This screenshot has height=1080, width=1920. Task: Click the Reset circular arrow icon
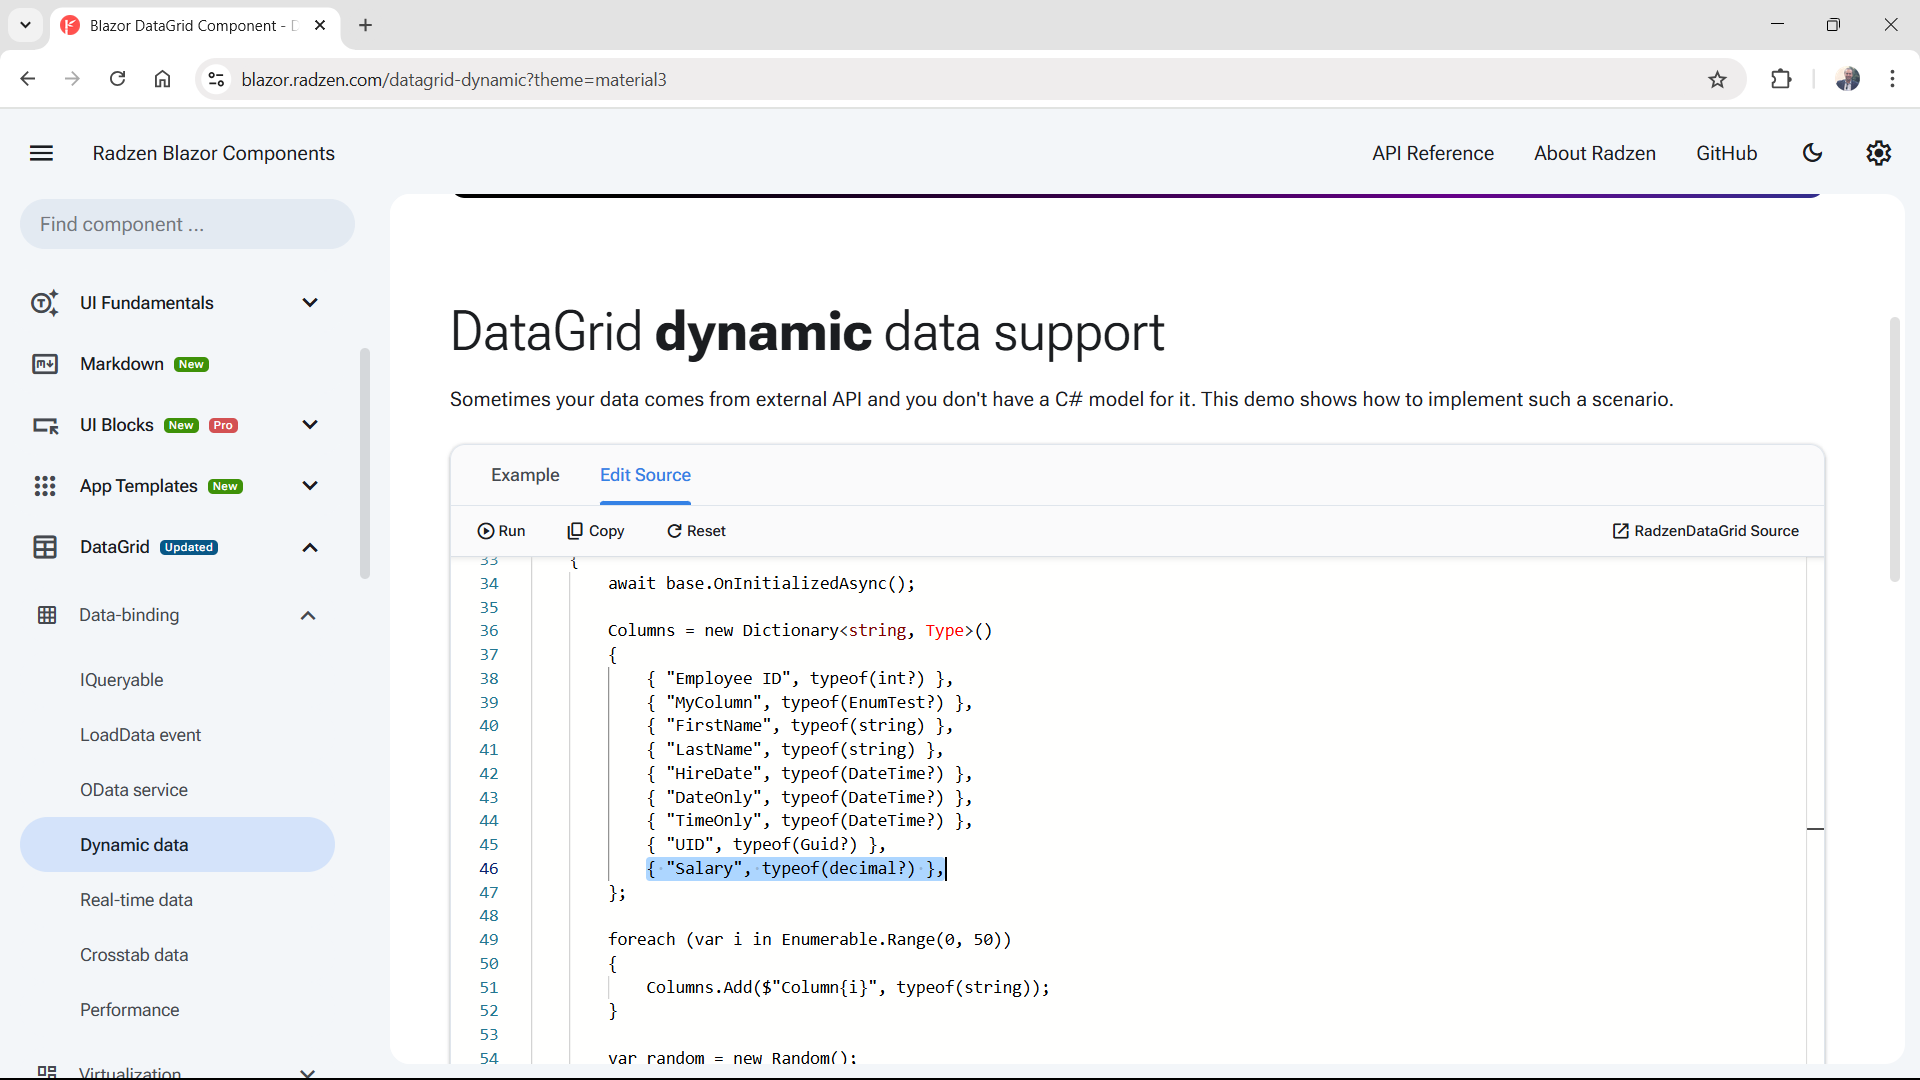pyautogui.click(x=674, y=531)
